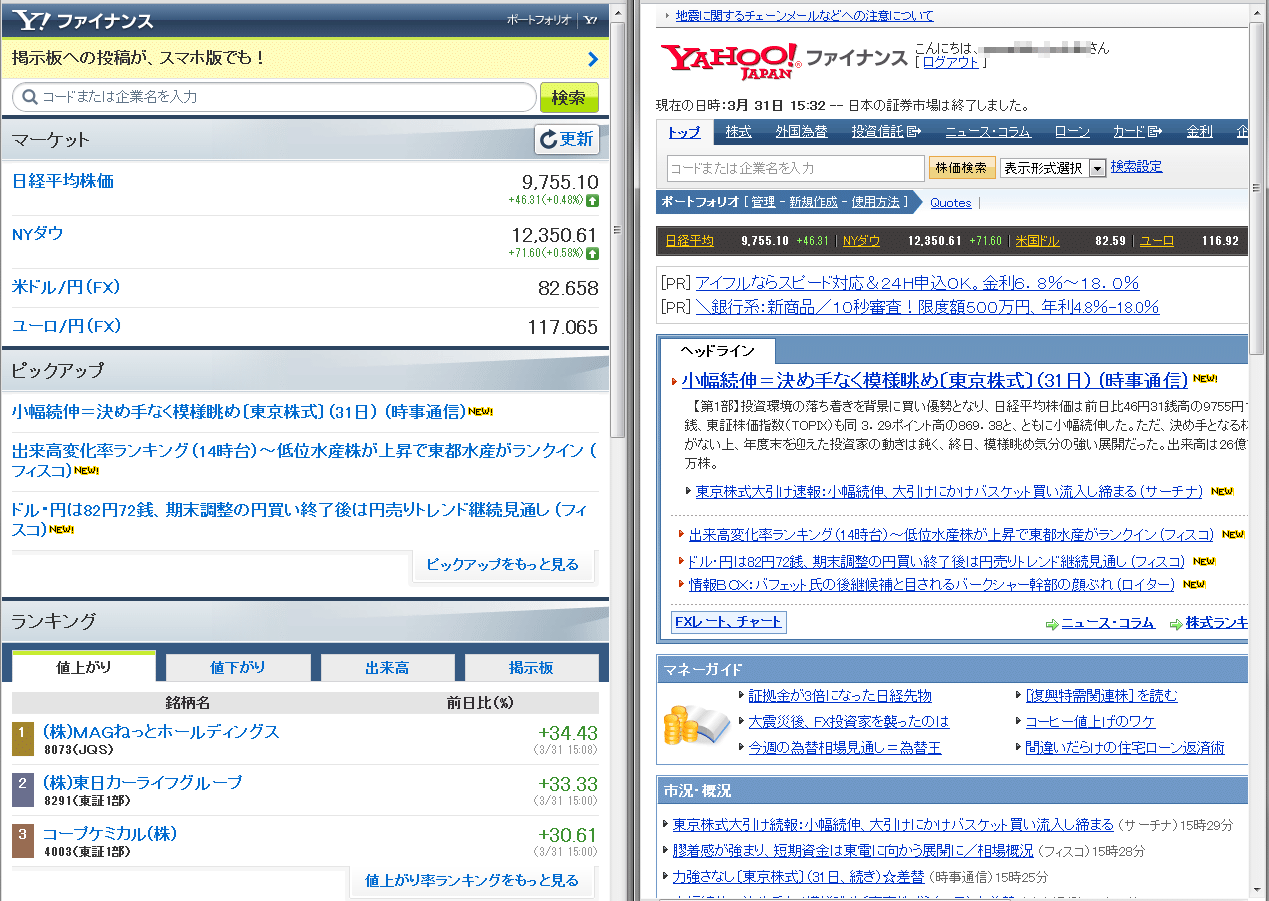Click 値上がり率ランキングをもっと見る button
1269x901 pixels.
472,881
